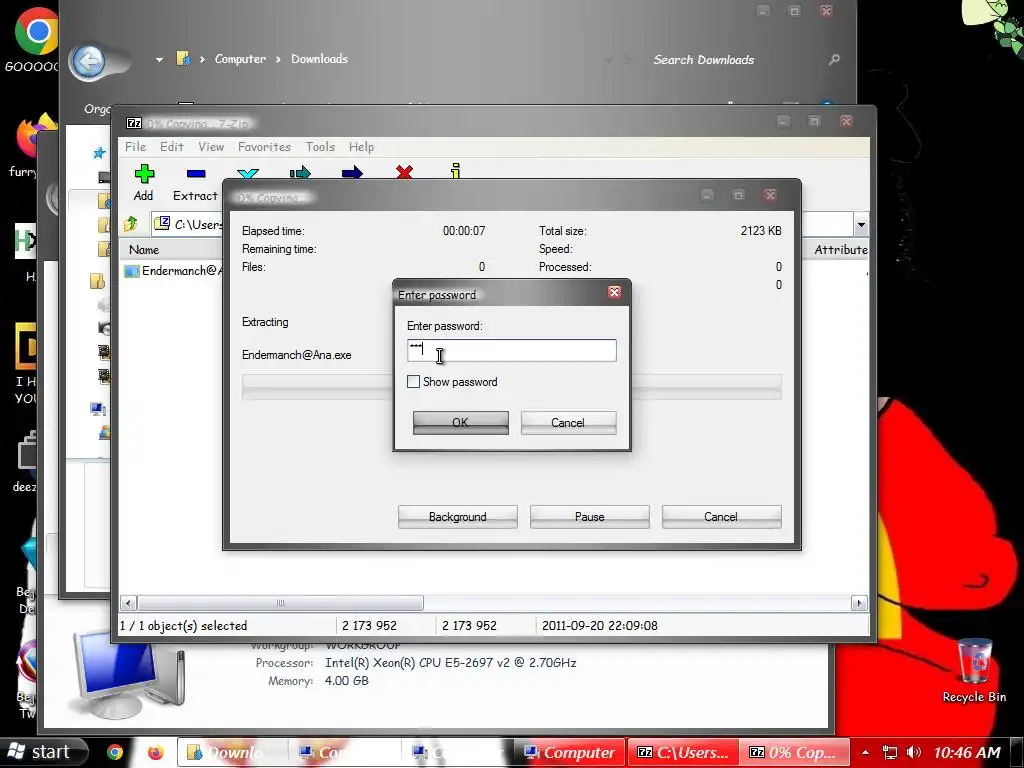Click the Move arrow icon in 7-Zip toolbar
Viewport: 1024px width, 768px height.
click(352, 172)
